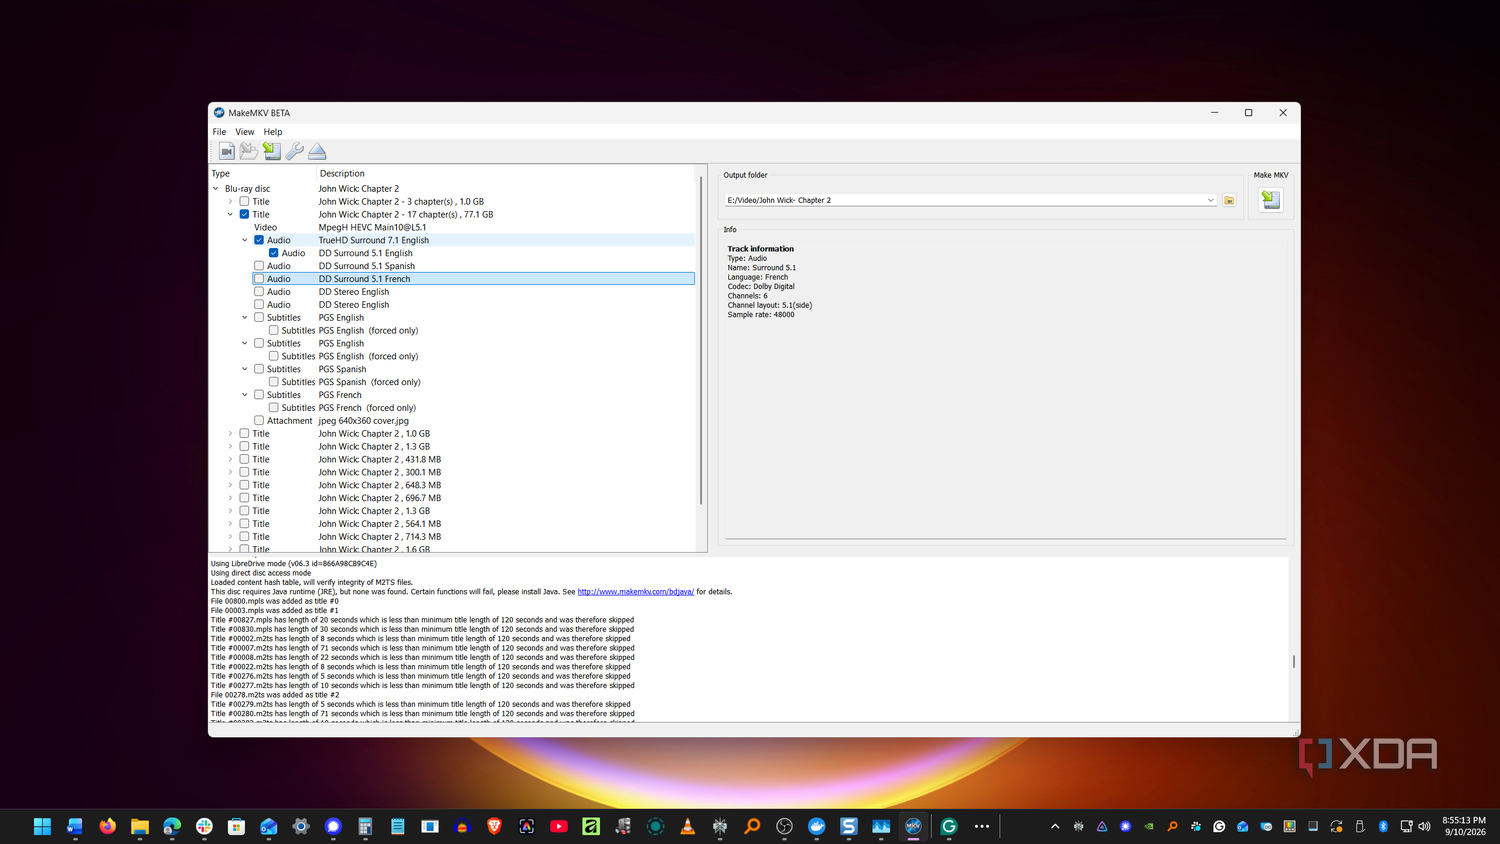
Task: Uncheck DD Surround 5.1 English audio
Action: click(273, 253)
